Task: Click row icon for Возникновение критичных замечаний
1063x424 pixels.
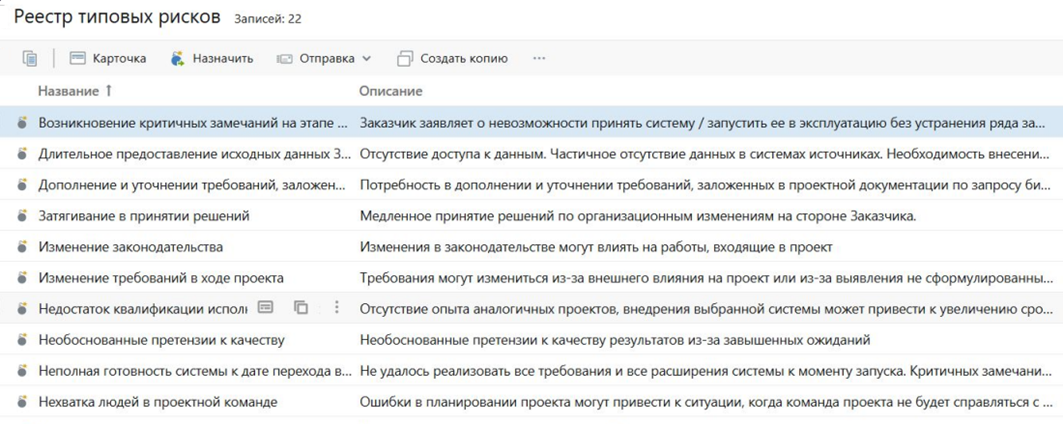Action: pyautogui.click(x=22, y=123)
